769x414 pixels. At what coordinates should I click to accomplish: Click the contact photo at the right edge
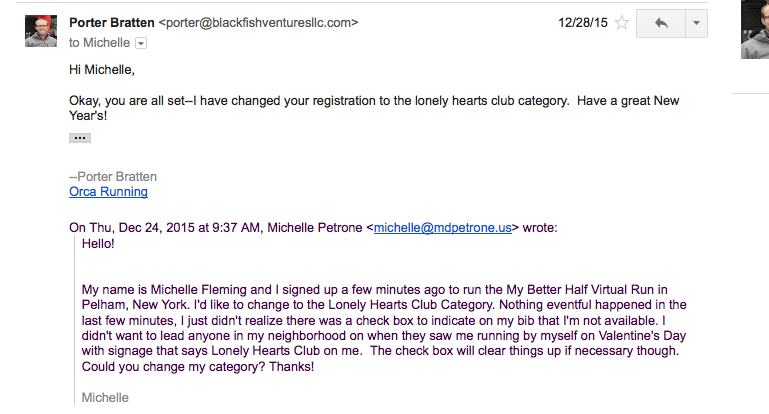tap(755, 29)
